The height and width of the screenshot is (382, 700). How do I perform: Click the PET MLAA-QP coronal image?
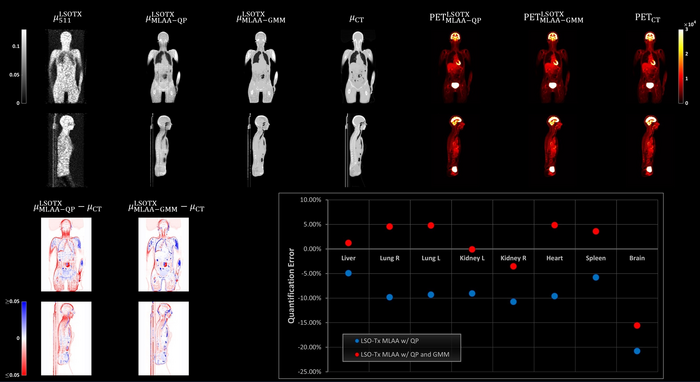[454, 66]
